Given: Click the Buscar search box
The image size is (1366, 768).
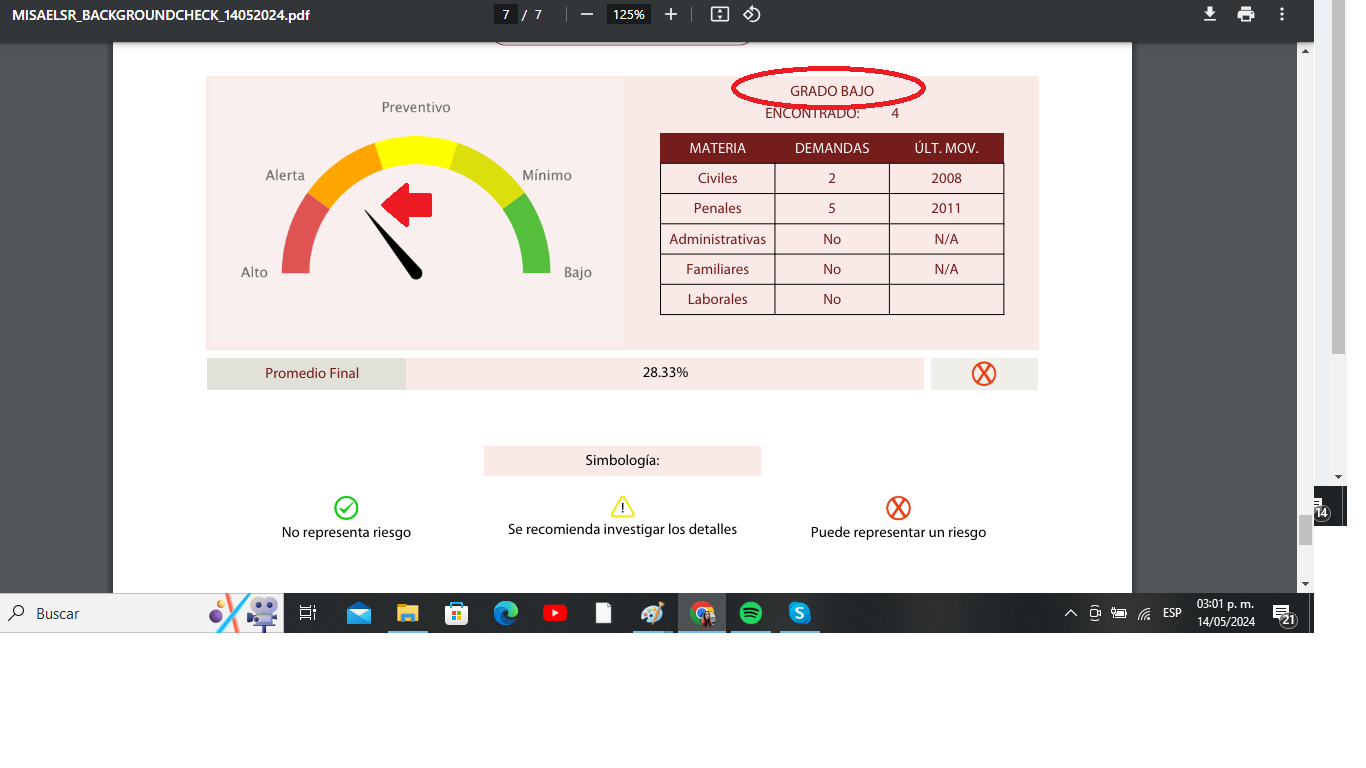Looking at the screenshot, I should point(110,613).
